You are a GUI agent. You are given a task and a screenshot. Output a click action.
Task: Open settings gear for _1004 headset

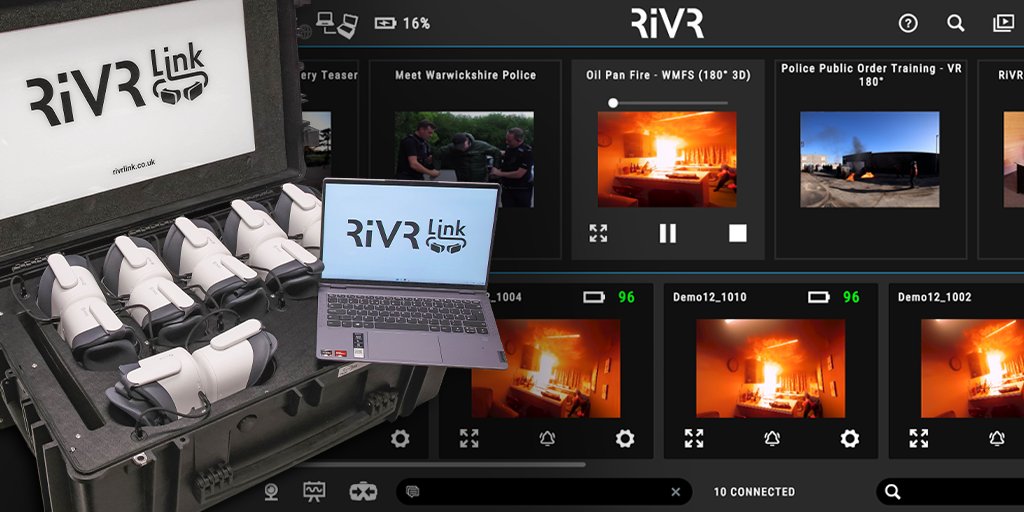point(624,438)
